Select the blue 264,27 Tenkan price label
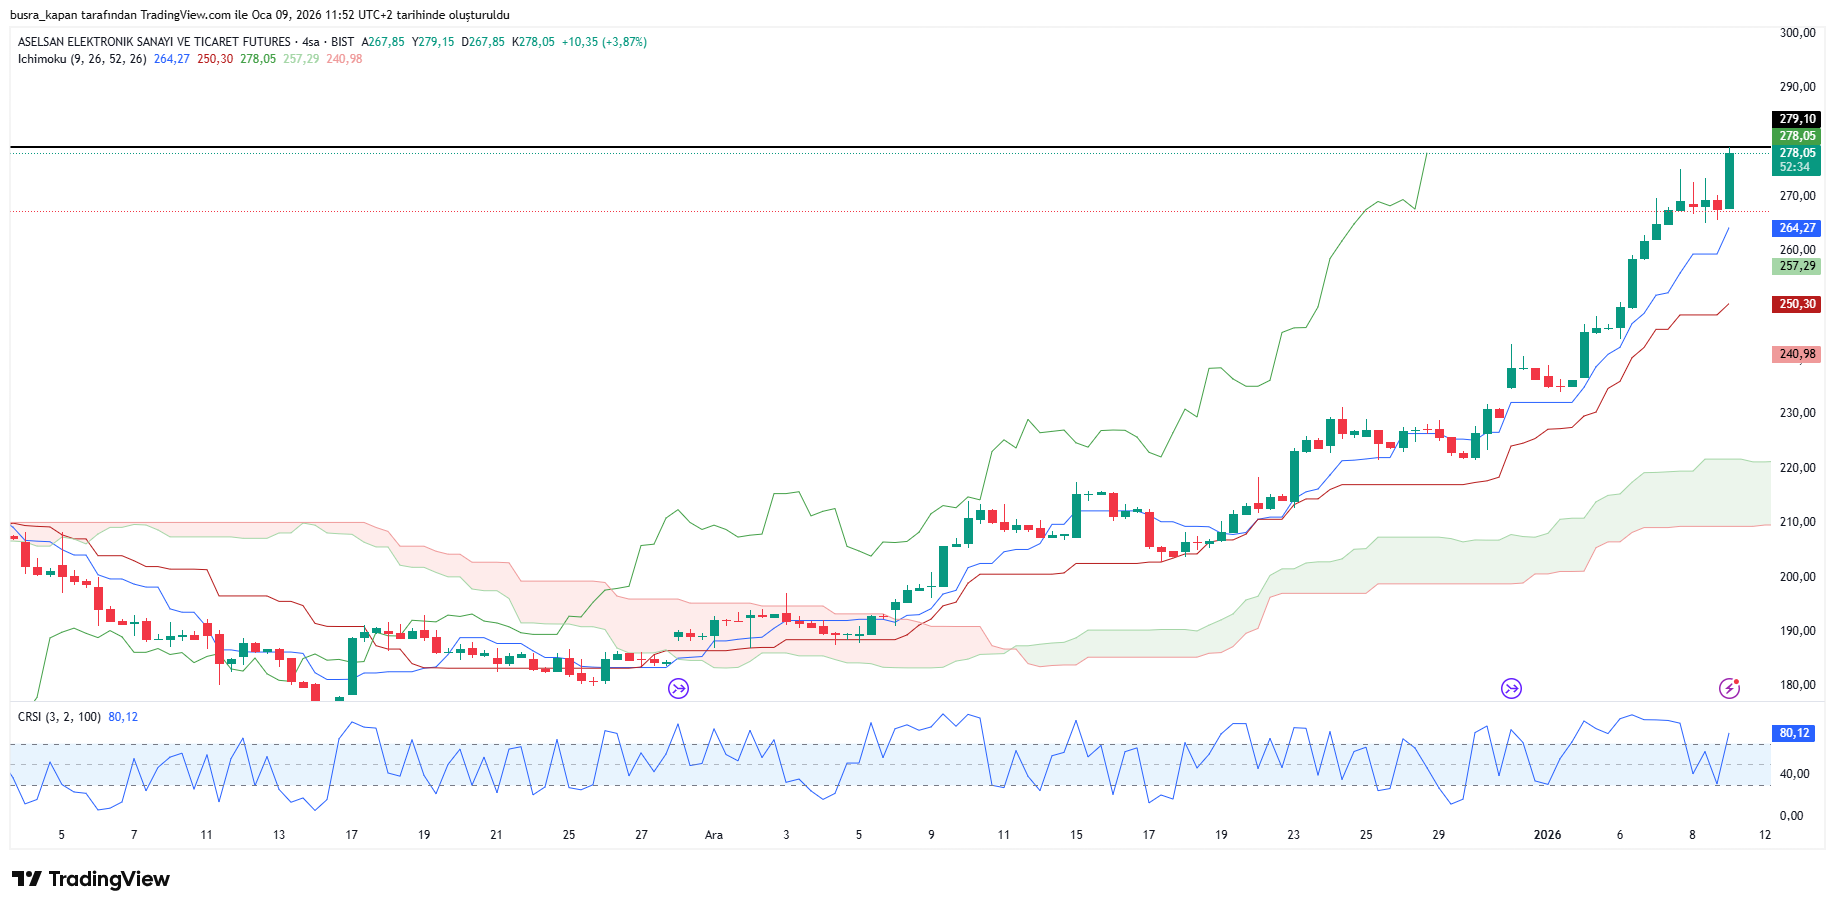Image resolution: width=1835 pixels, height=909 pixels. [x=1796, y=228]
